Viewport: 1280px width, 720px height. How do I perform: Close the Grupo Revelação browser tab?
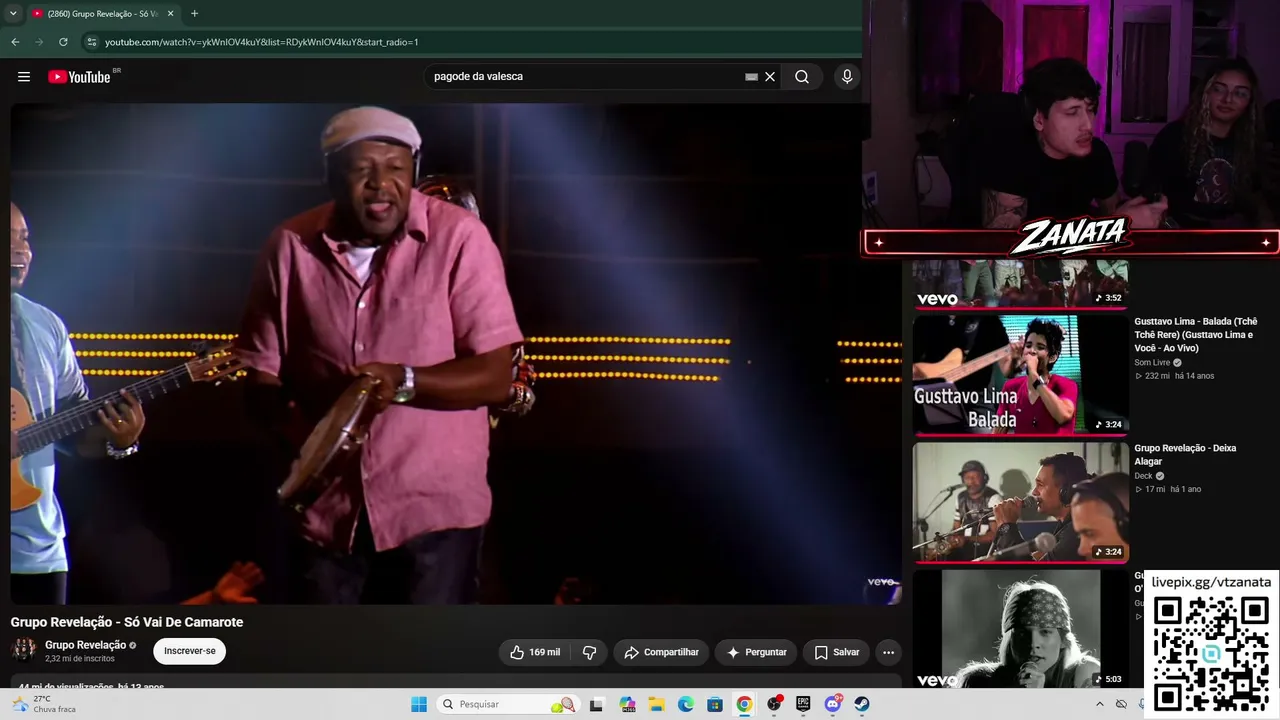pos(171,14)
